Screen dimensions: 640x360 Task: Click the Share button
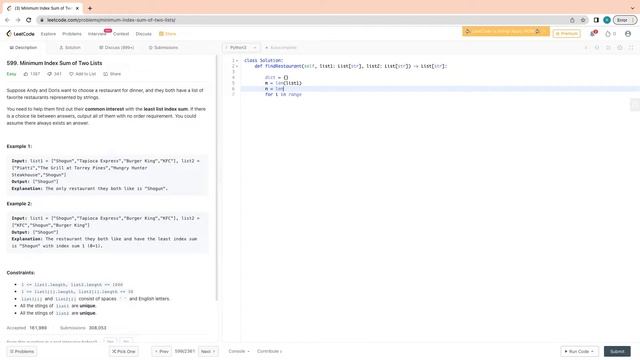point(112,74)
